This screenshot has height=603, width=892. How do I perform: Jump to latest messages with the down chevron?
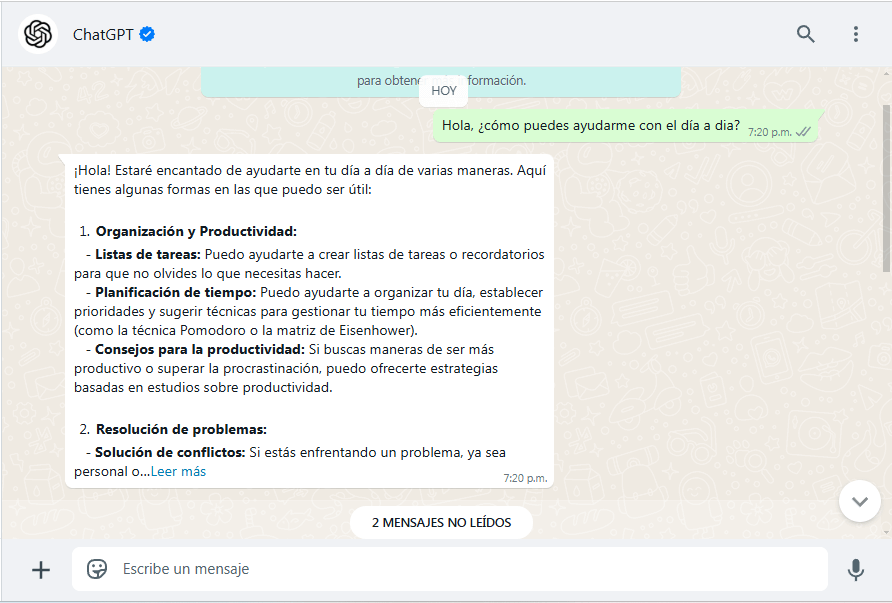coord(859,500)
